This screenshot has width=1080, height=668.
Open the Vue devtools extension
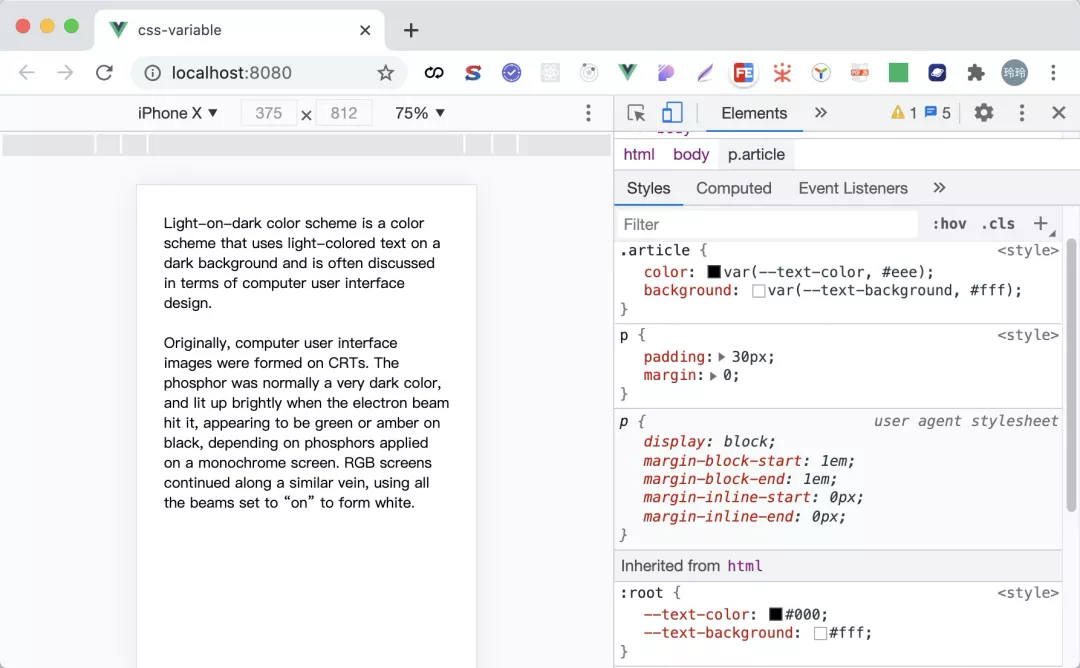pyautogui.click(x=627, y=72)
